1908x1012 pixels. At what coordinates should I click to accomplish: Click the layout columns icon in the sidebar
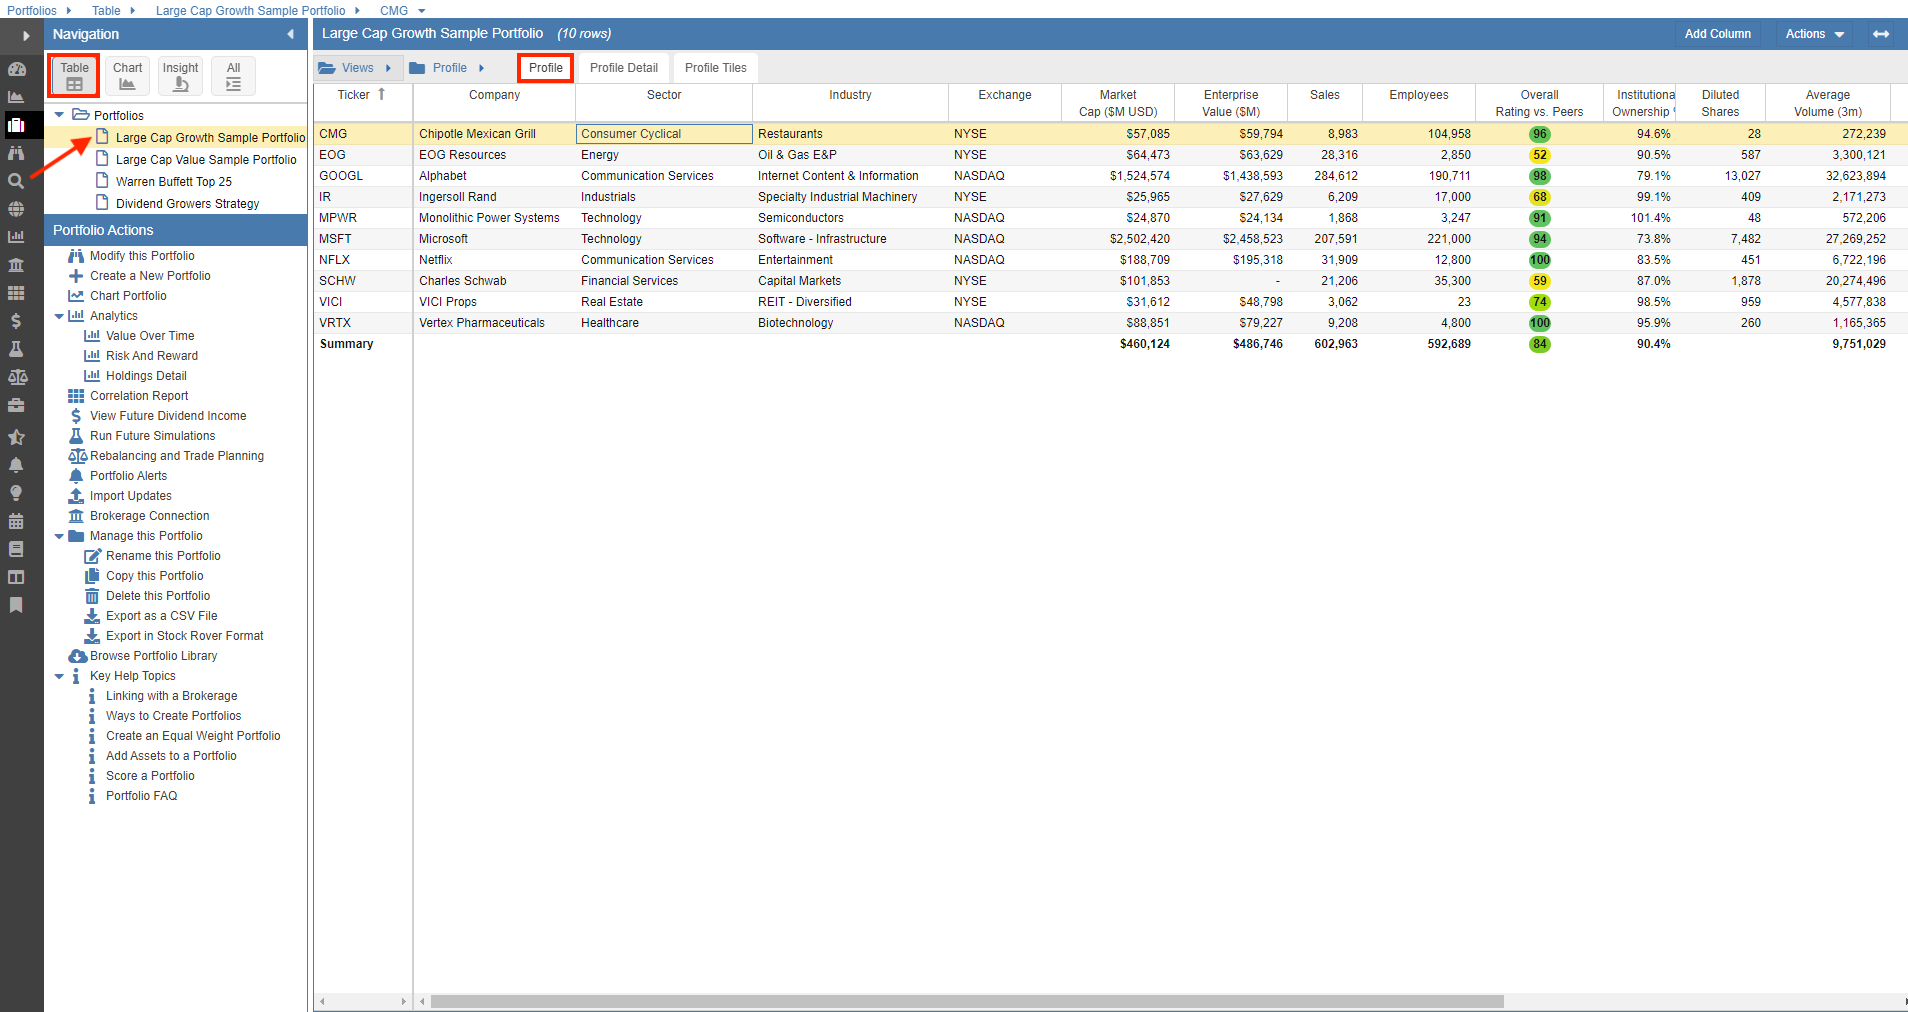click(x=16, y=577)
